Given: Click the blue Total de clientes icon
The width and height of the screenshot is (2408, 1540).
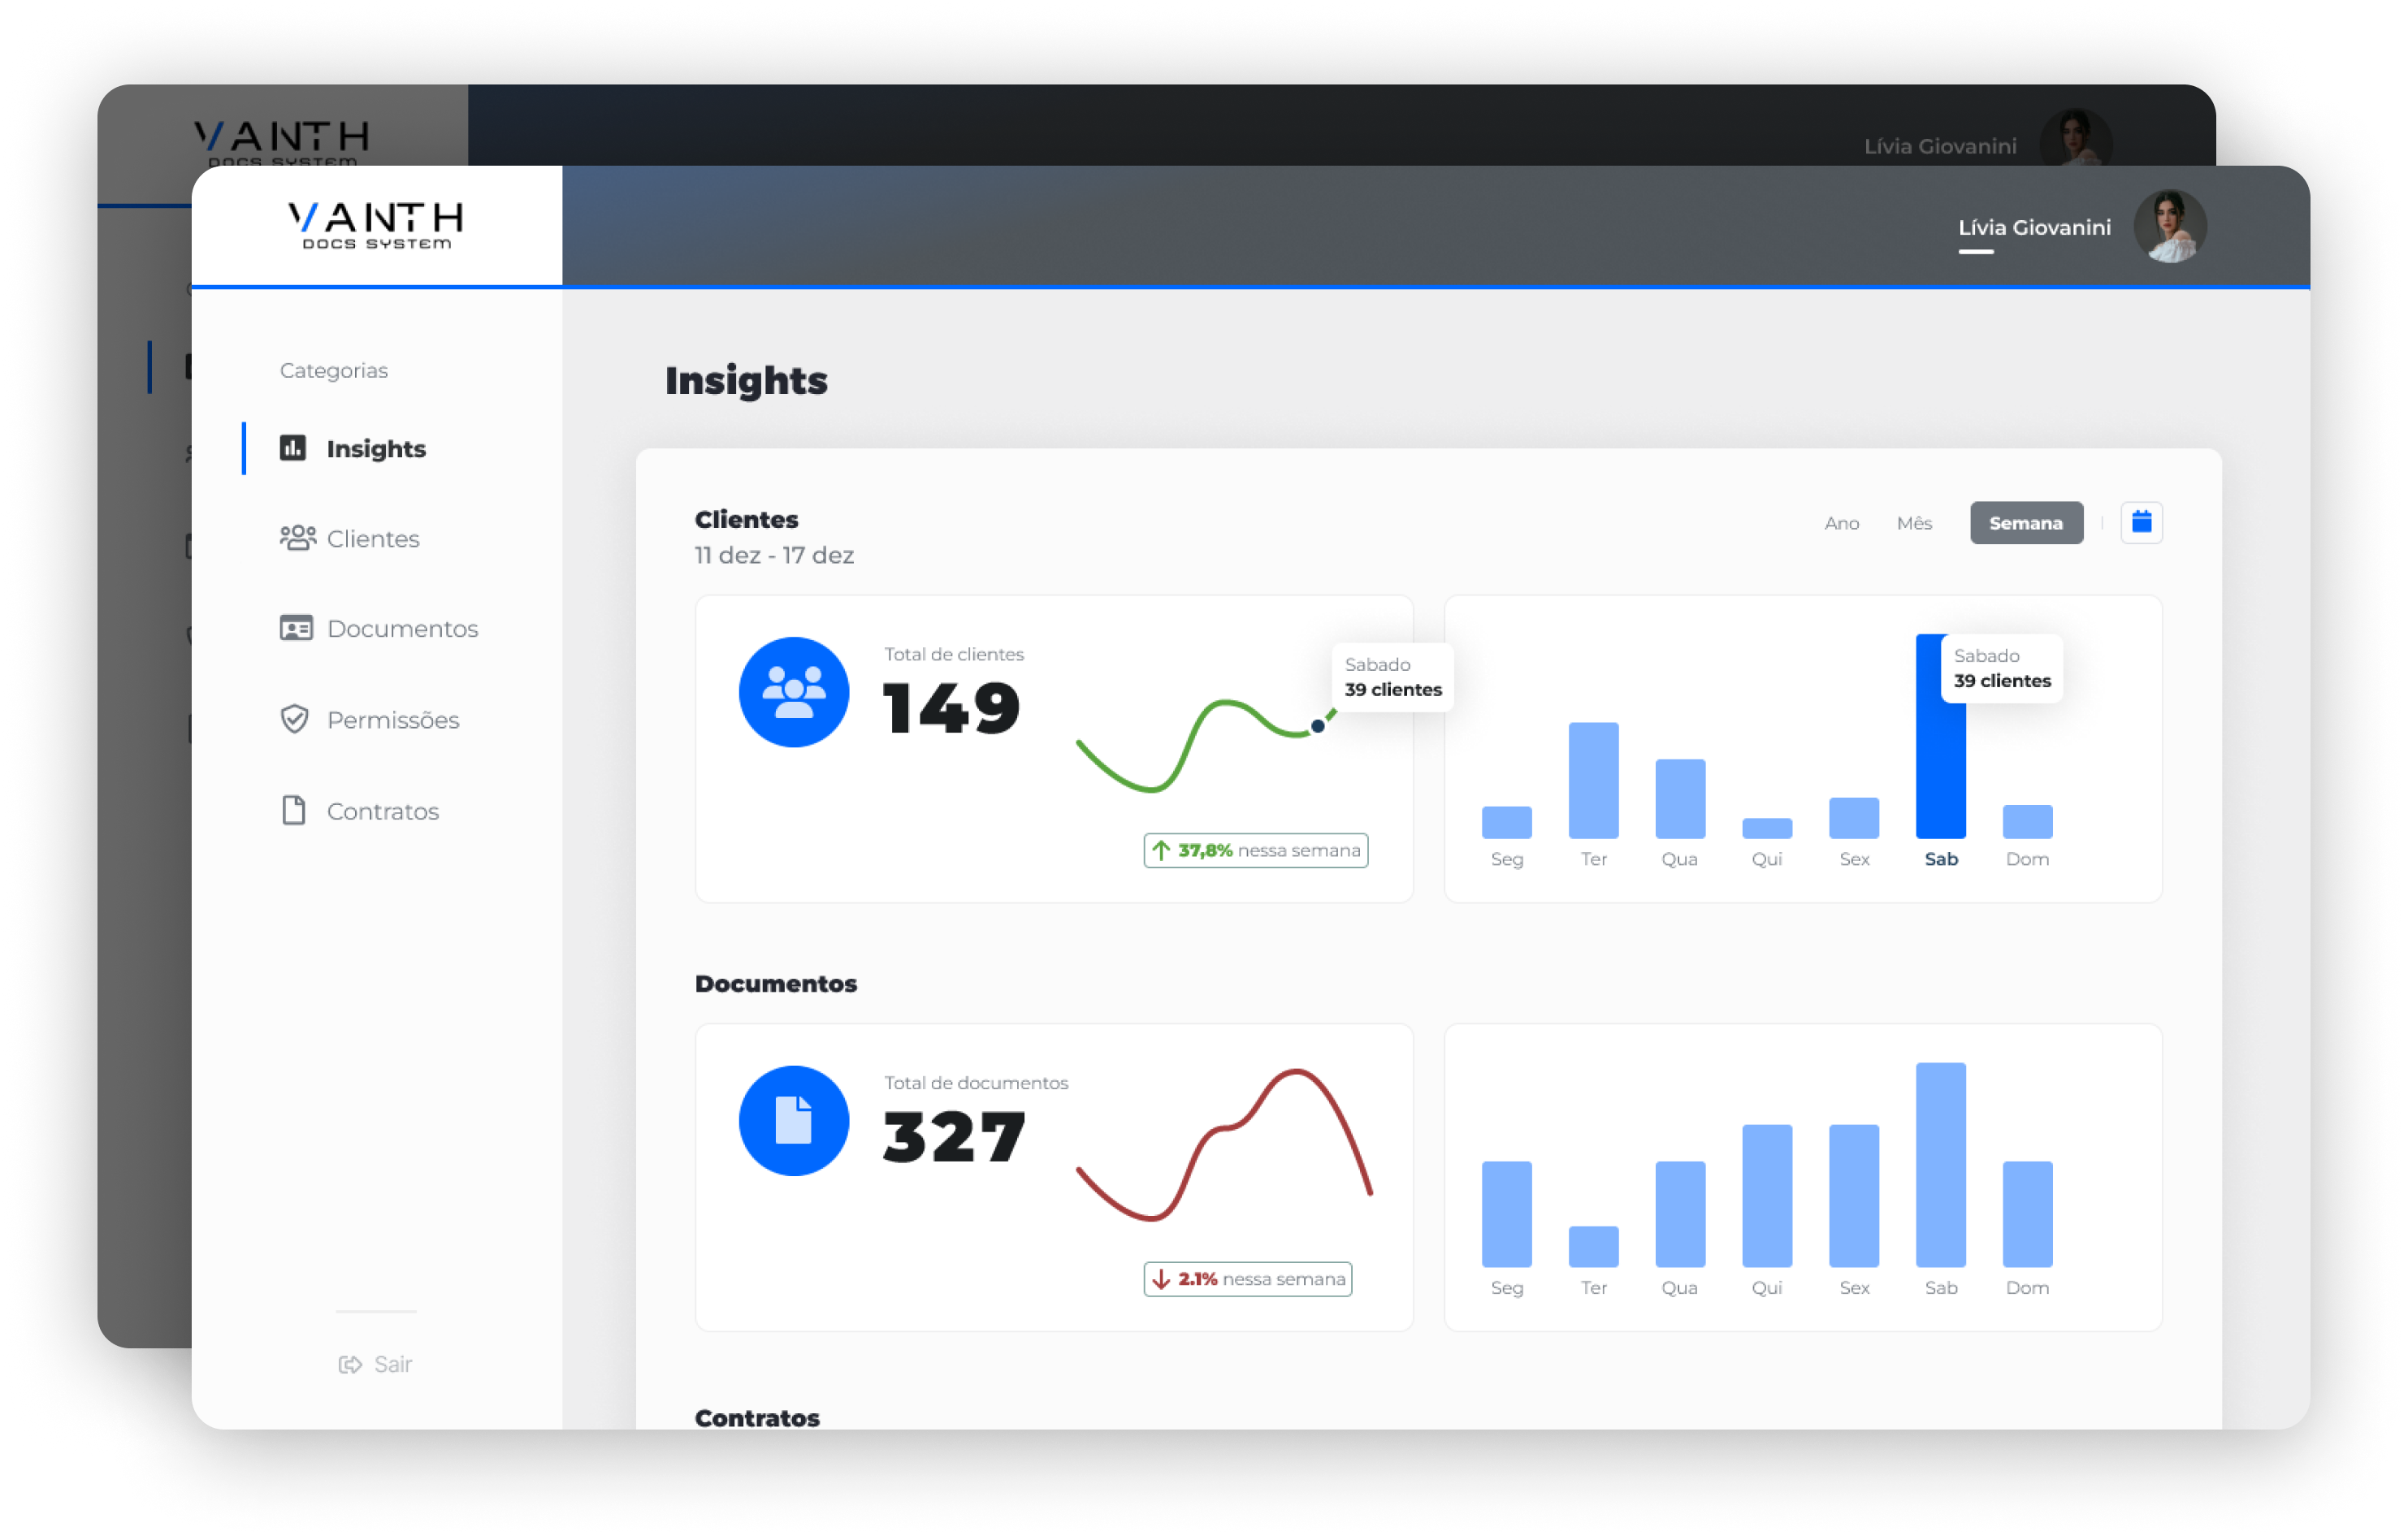Looking at the screenshot, I should tap(794, 692).
